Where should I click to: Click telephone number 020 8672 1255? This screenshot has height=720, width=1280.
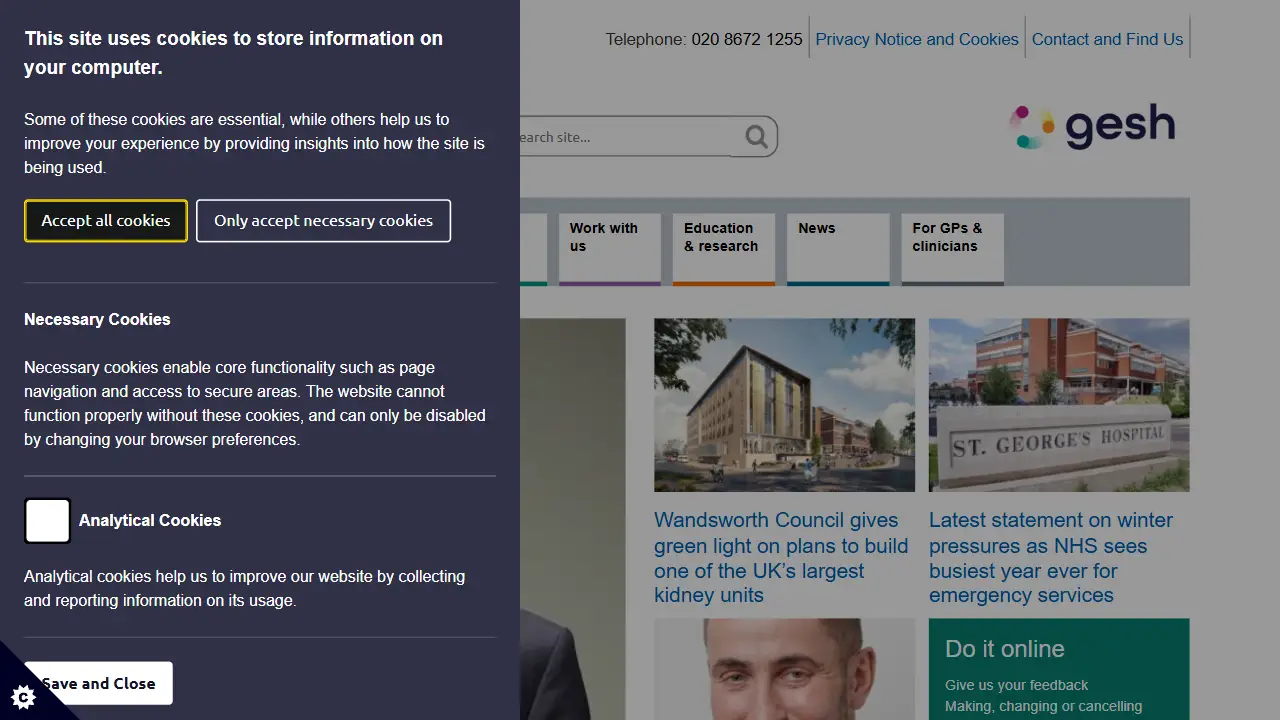(x=747, y=39)
